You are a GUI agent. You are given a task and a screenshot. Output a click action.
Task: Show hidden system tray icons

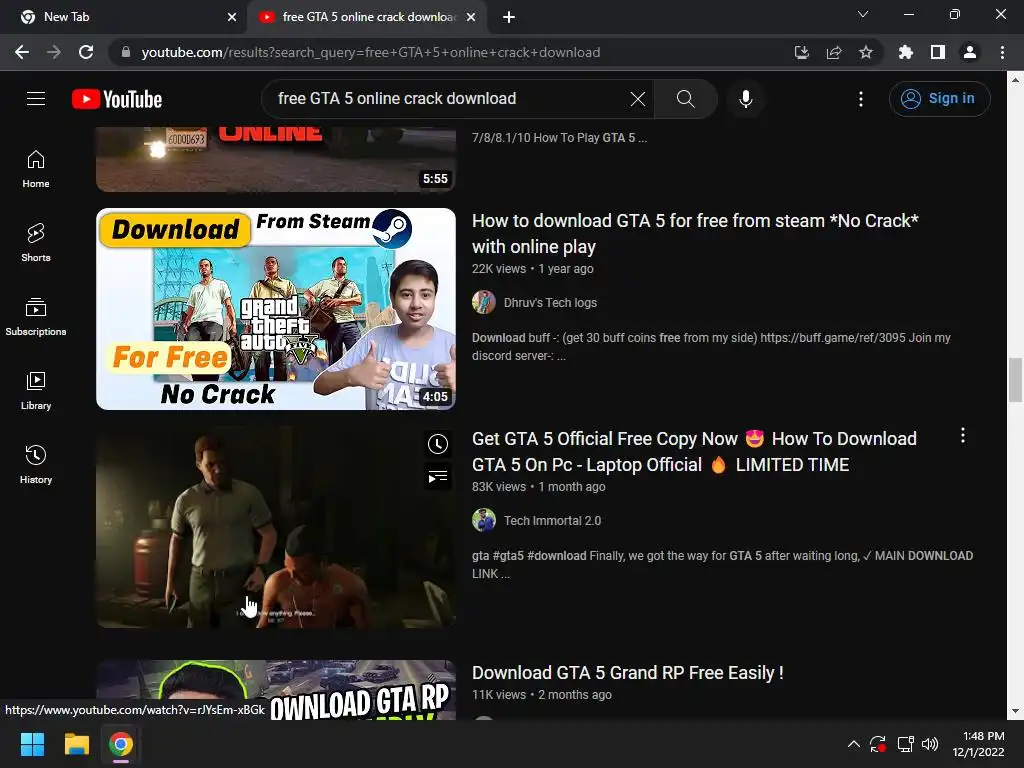point(854,744)
